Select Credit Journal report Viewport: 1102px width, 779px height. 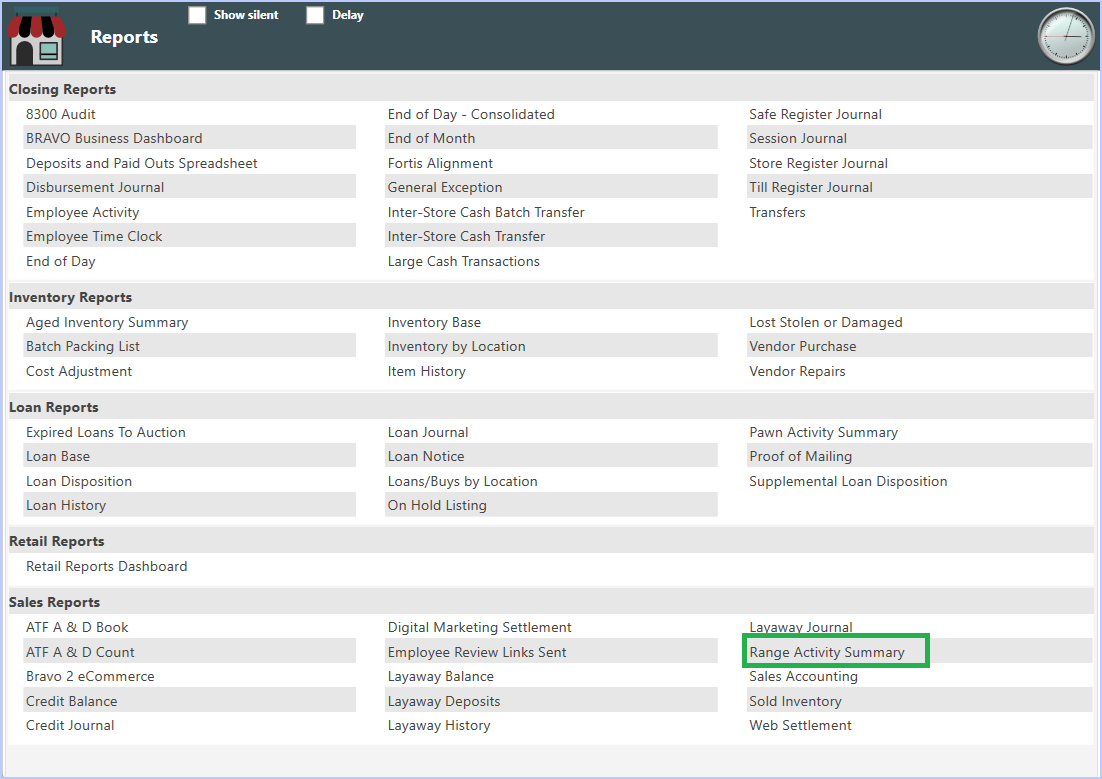click(70, 726)
